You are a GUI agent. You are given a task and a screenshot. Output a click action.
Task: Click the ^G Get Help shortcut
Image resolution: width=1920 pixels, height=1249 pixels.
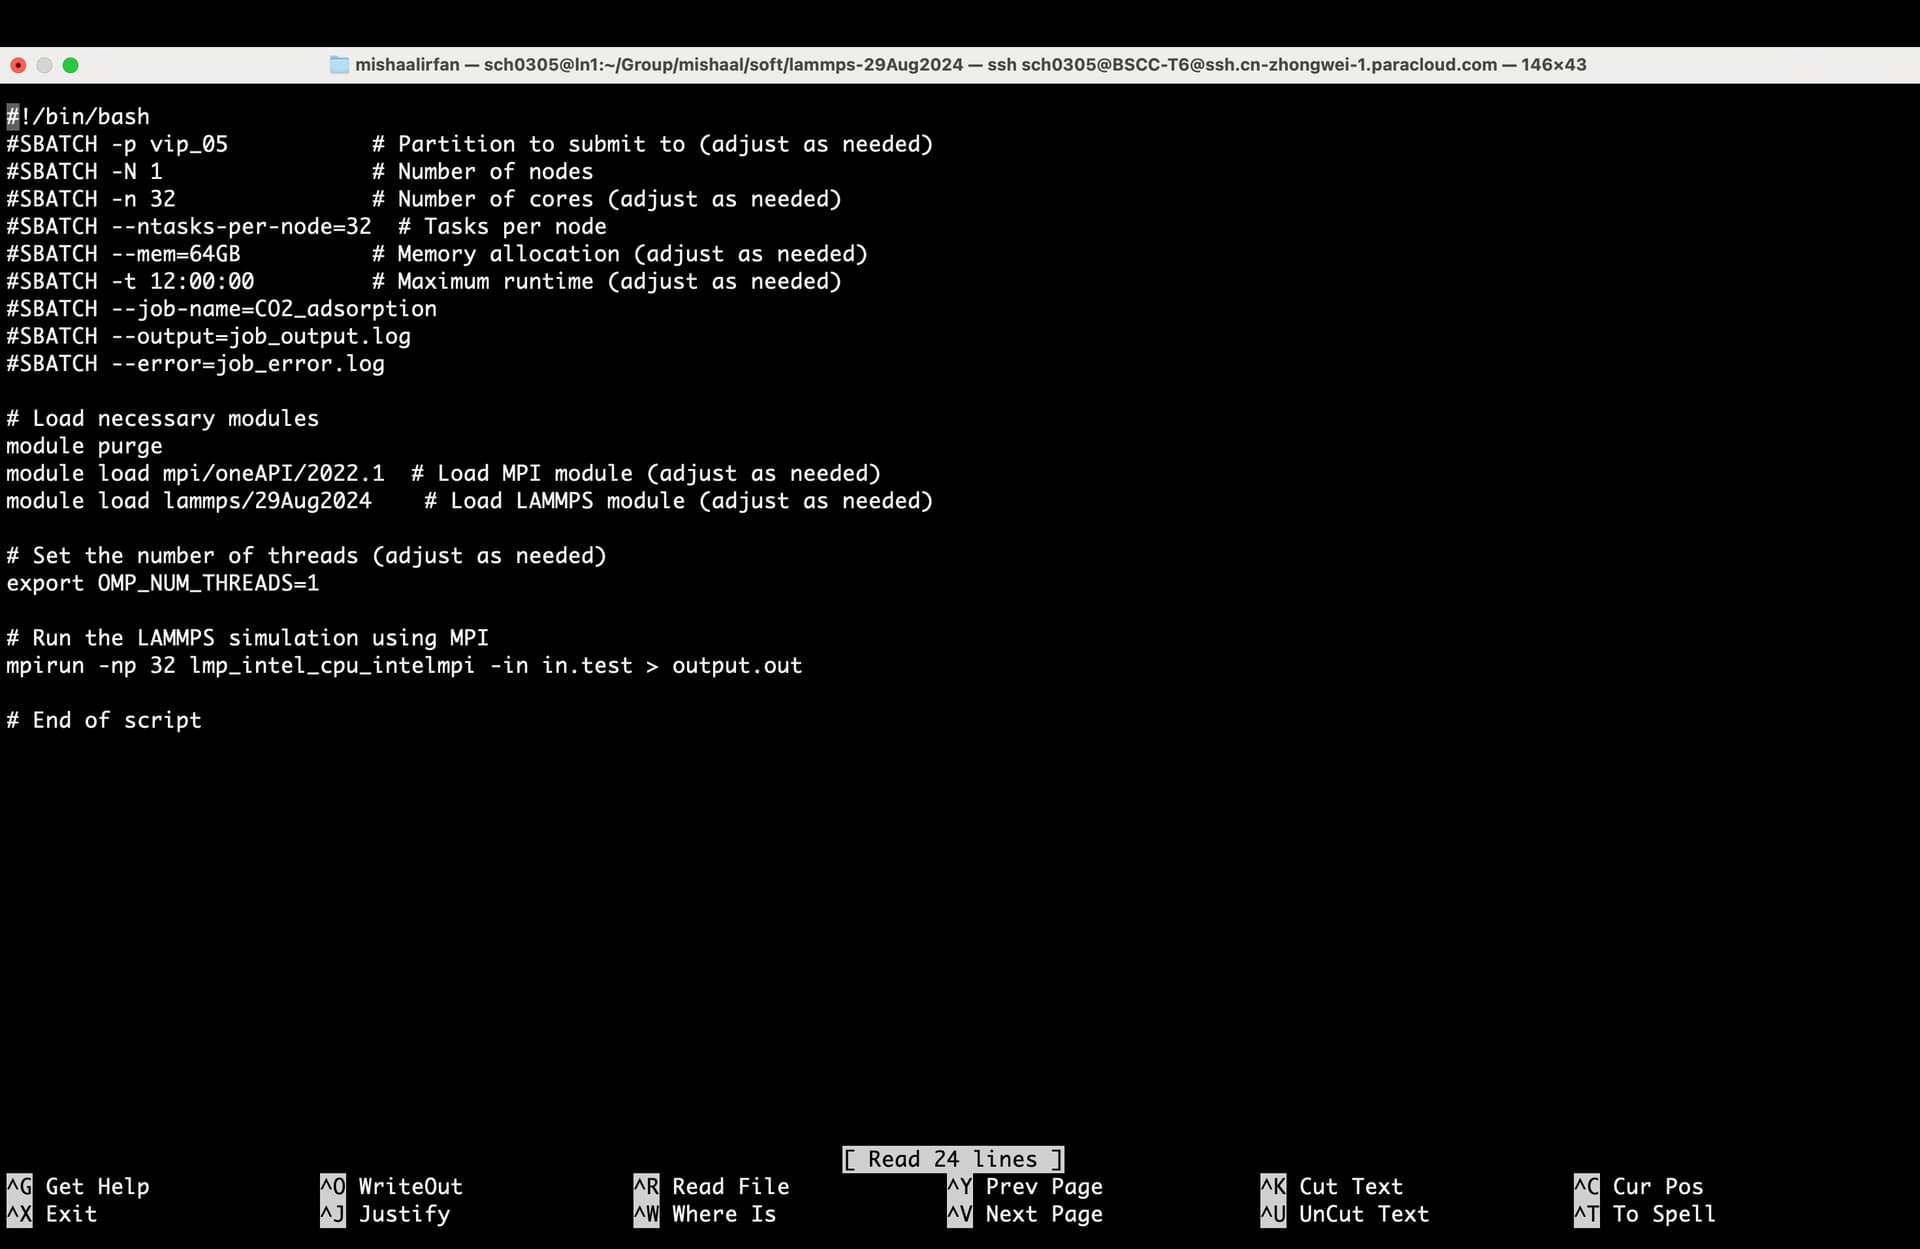[x=78, y=1186]
